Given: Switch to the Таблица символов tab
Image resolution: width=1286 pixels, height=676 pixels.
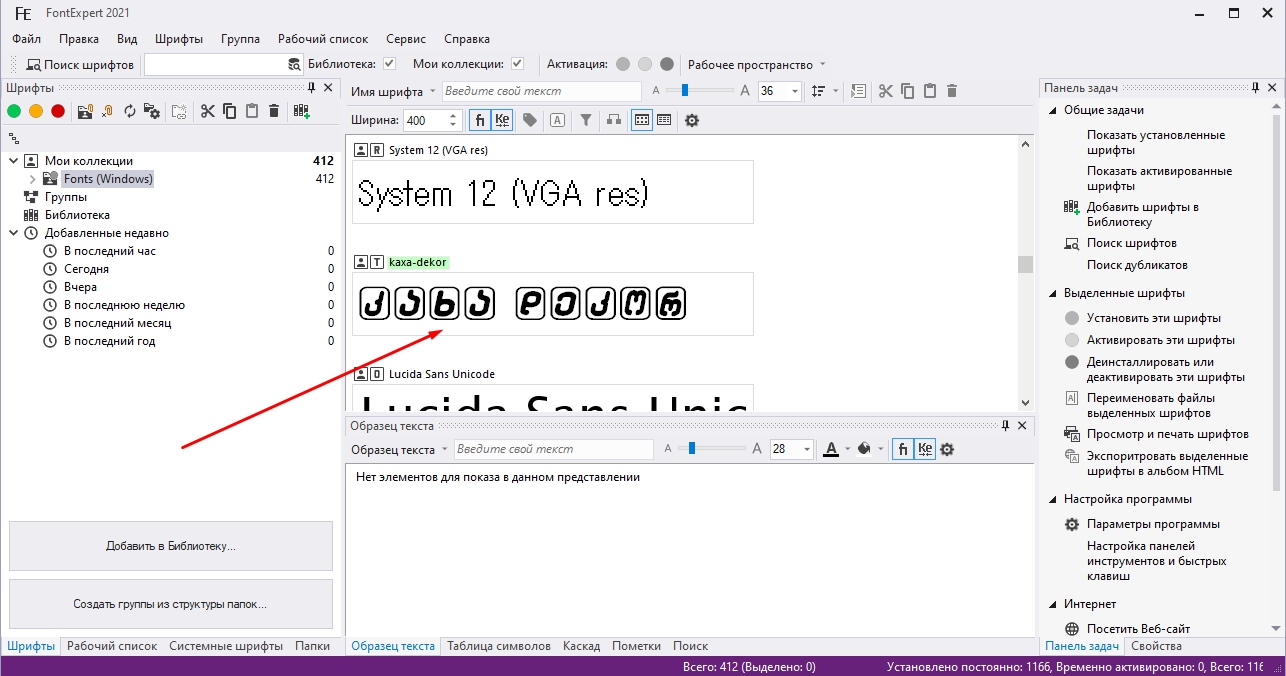Looking at the screenshot, I should pyautogui.click(x=498, y=646).
